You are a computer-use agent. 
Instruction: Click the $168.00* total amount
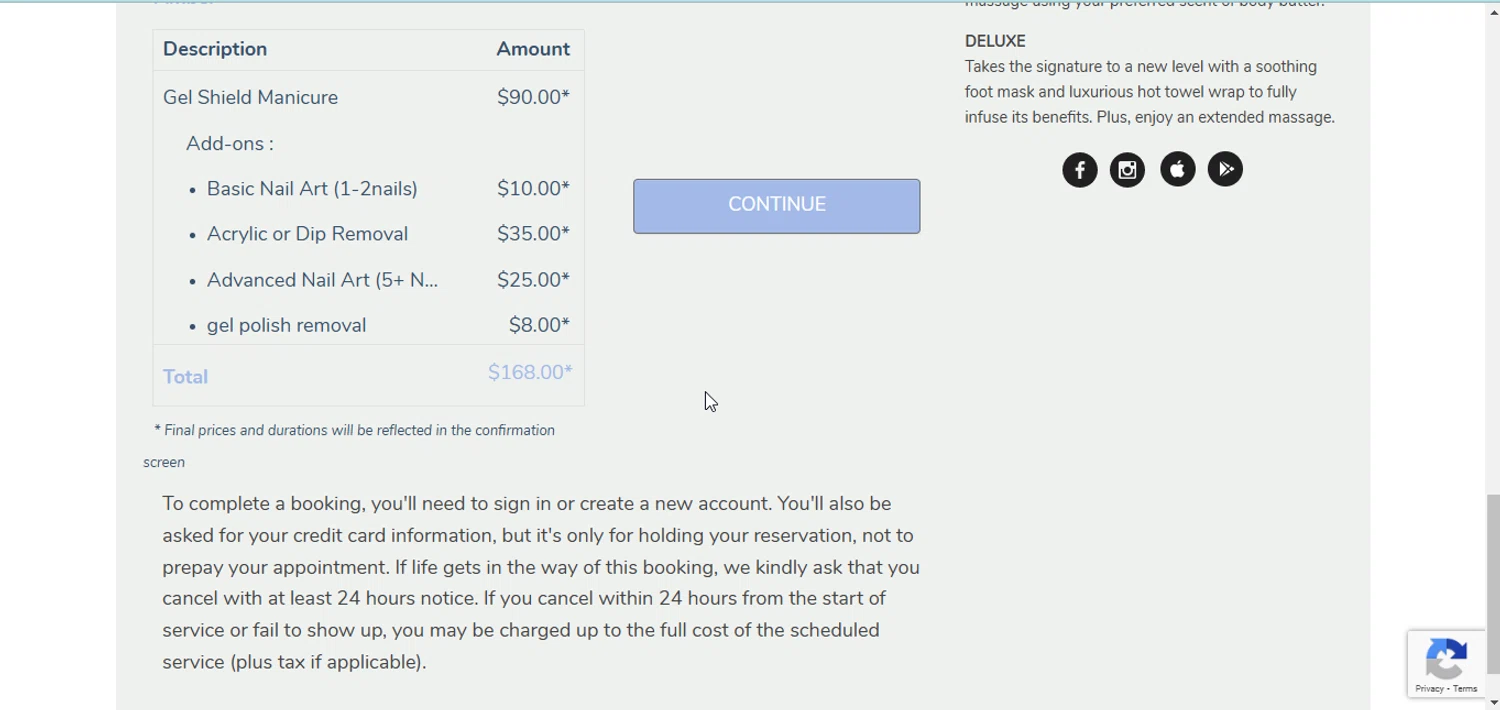530,373
